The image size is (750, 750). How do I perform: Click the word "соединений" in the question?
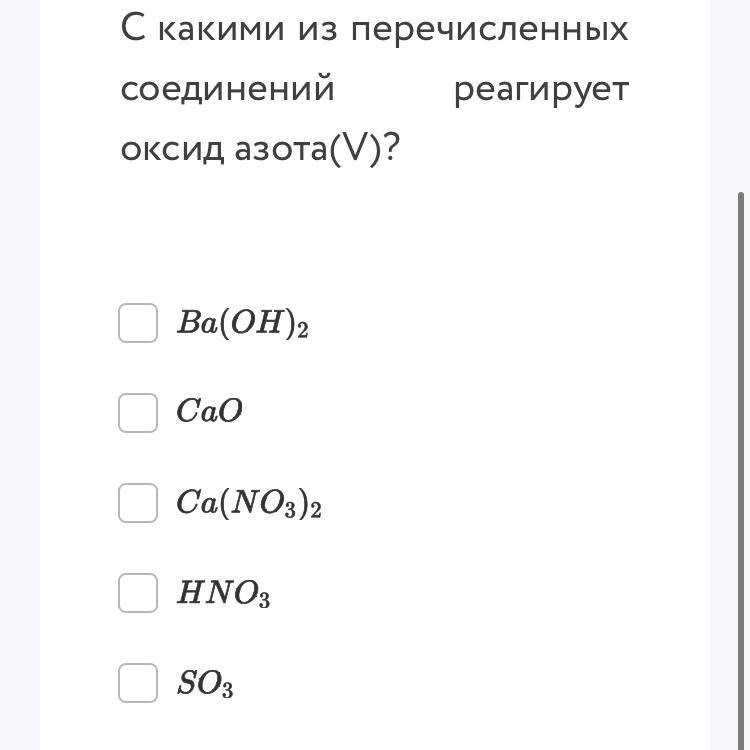(x=227, y=90)
